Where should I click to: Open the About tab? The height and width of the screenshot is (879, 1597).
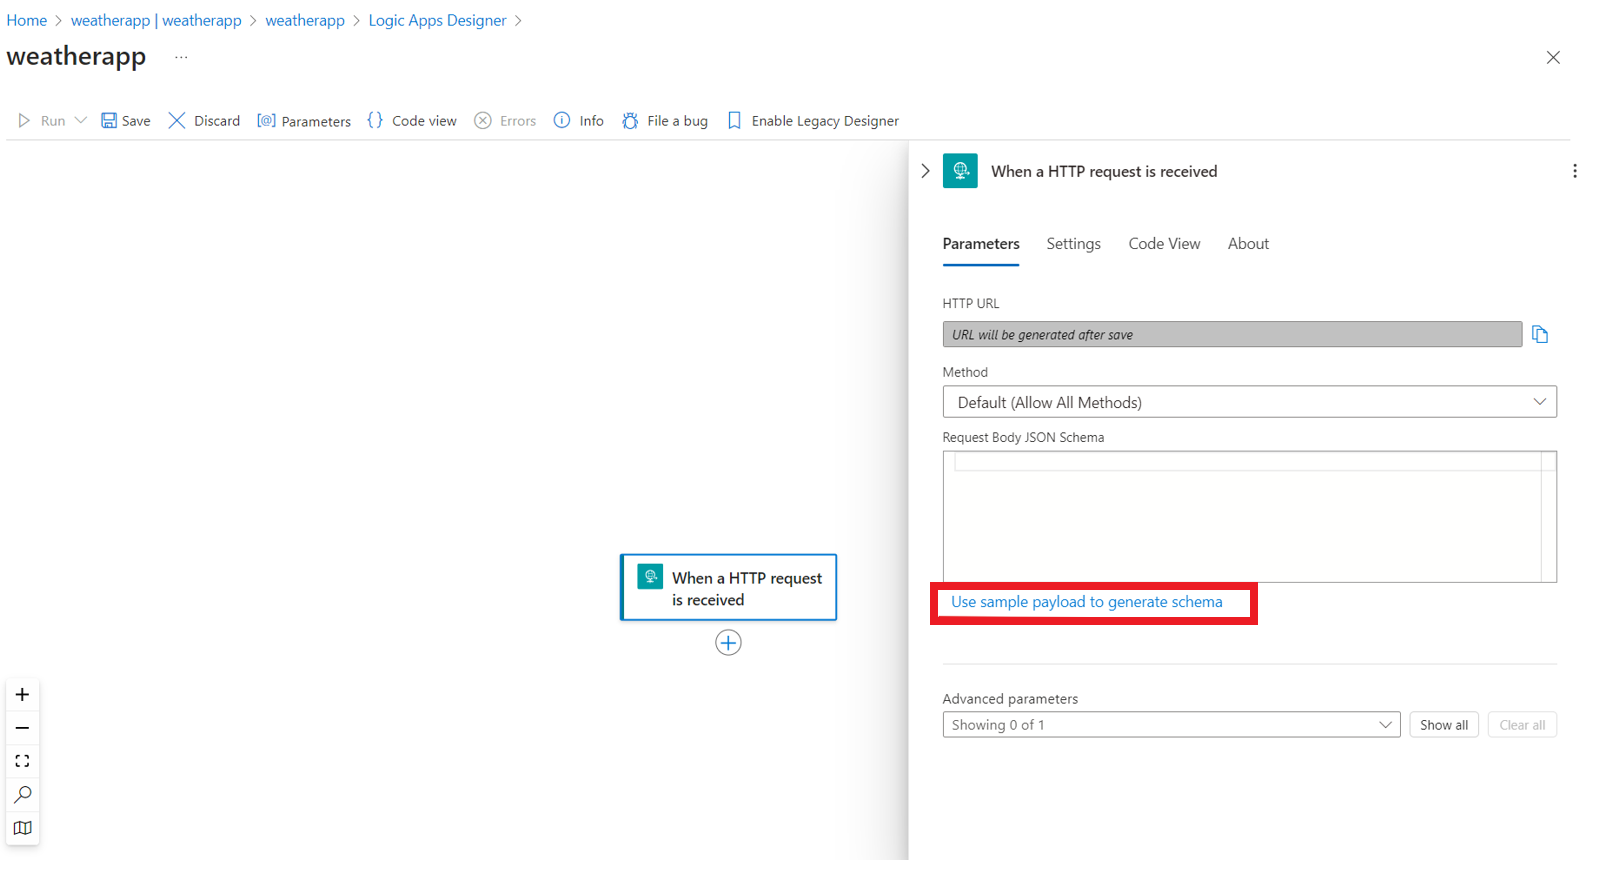pos(1248,244)
